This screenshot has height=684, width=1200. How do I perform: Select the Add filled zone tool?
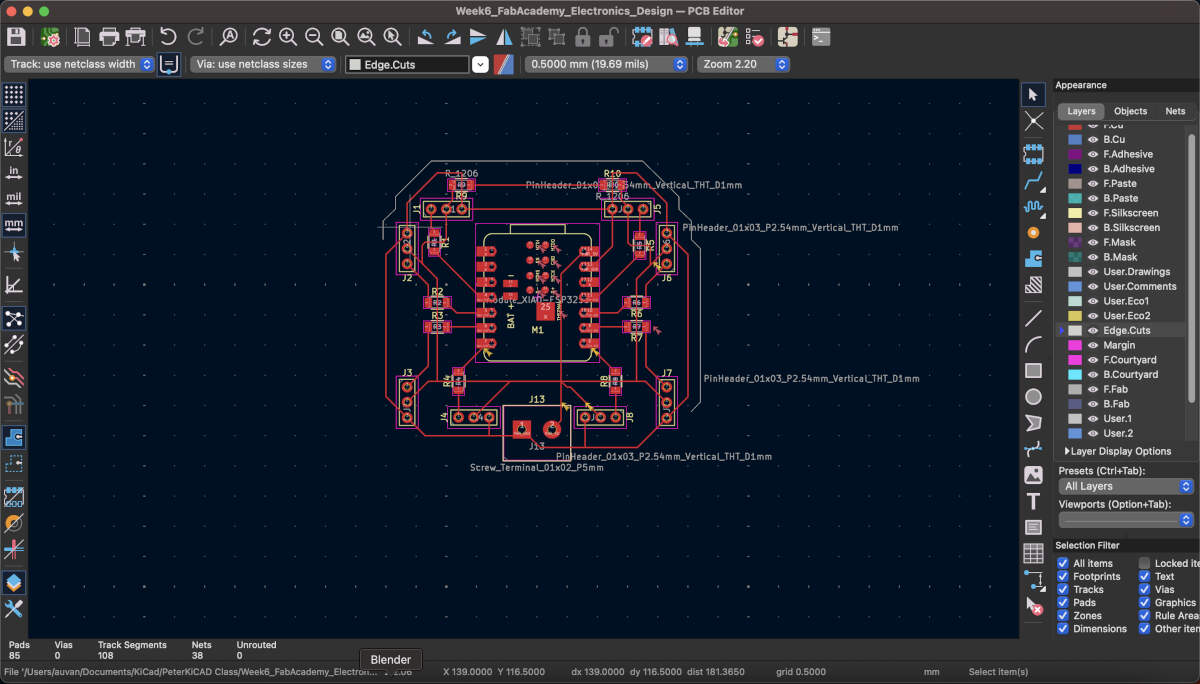pos(1034,259)
